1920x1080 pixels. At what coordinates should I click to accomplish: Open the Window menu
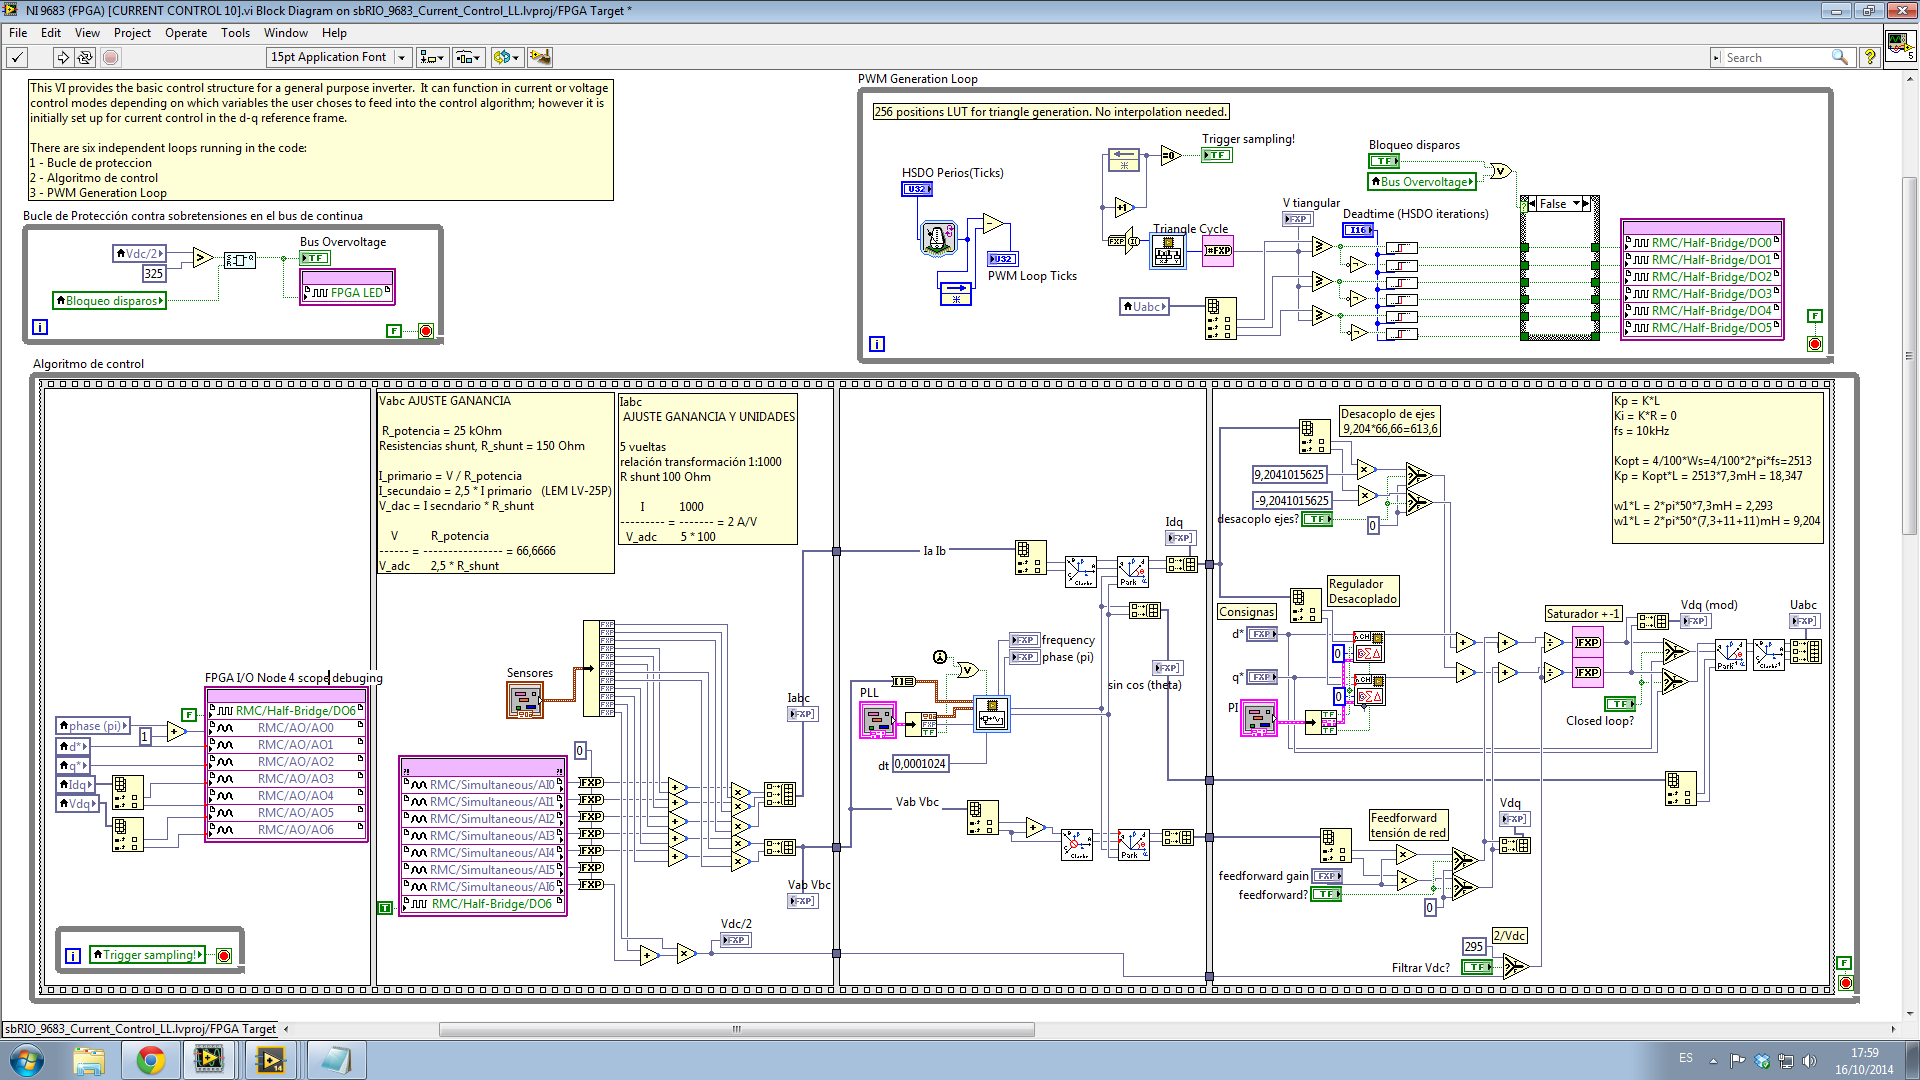(x=286, y=33)
